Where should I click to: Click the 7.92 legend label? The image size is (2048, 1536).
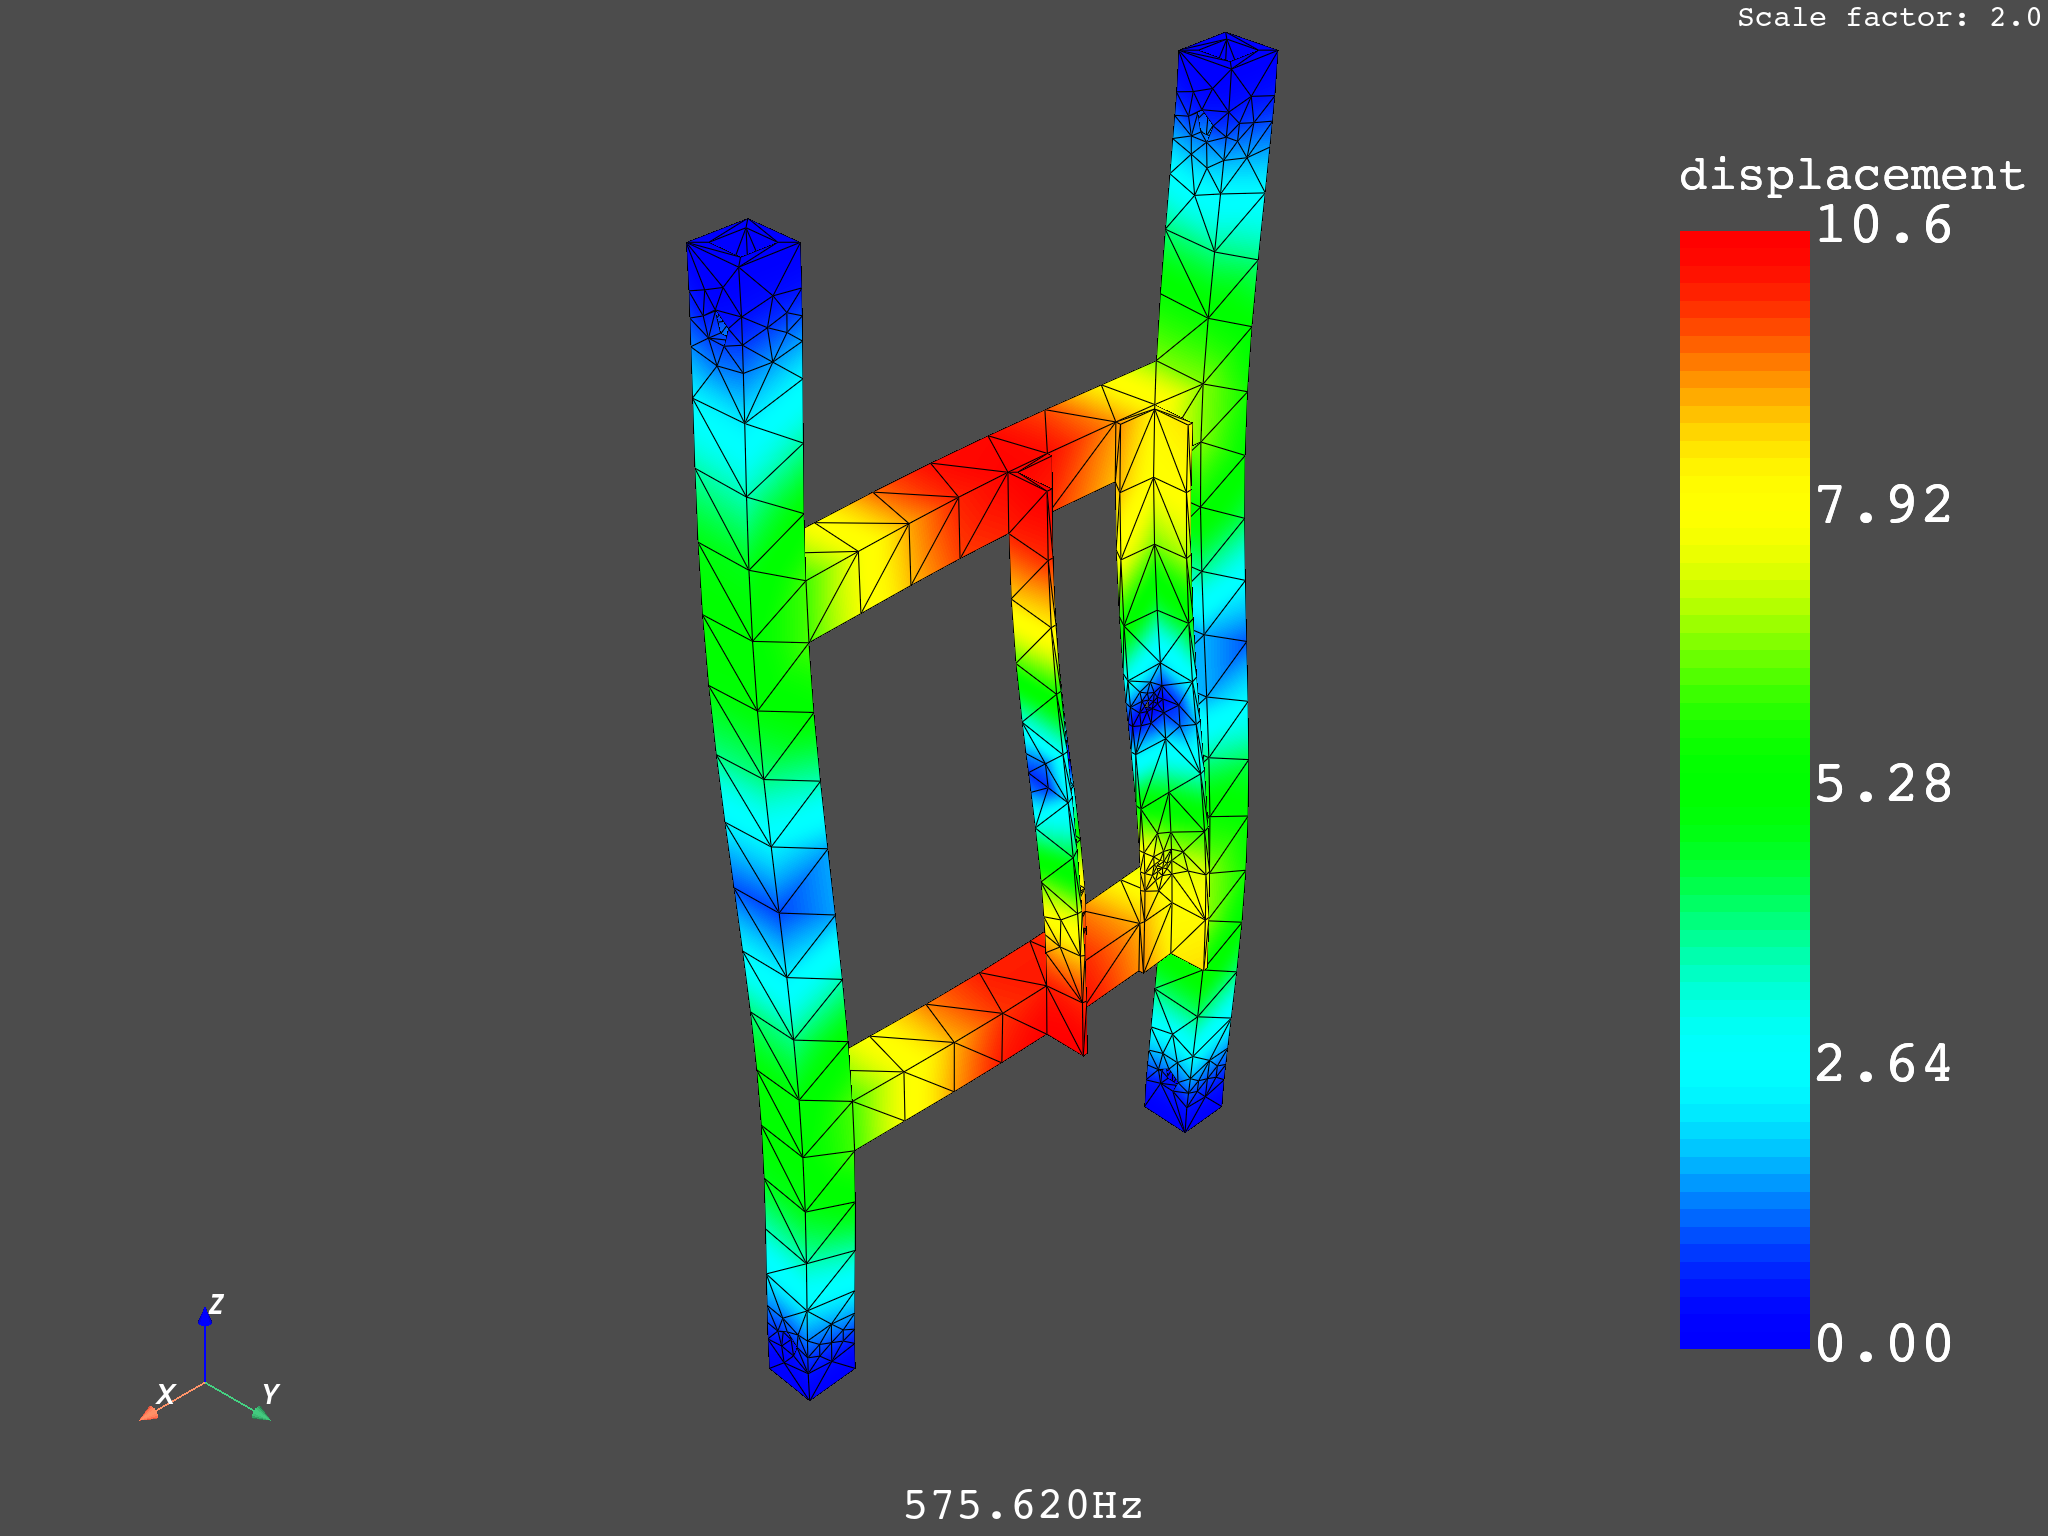pos(1883,504)
